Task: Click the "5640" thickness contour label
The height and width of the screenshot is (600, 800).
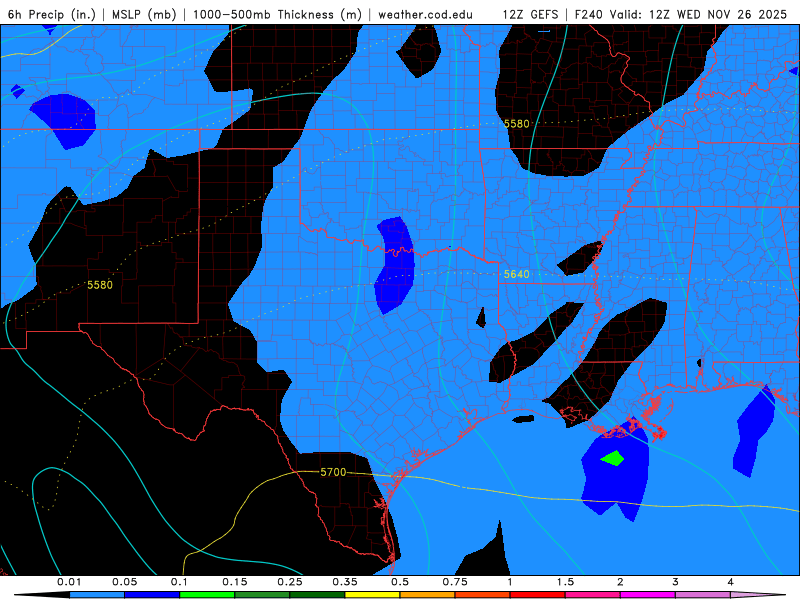Action: (516, 274)
